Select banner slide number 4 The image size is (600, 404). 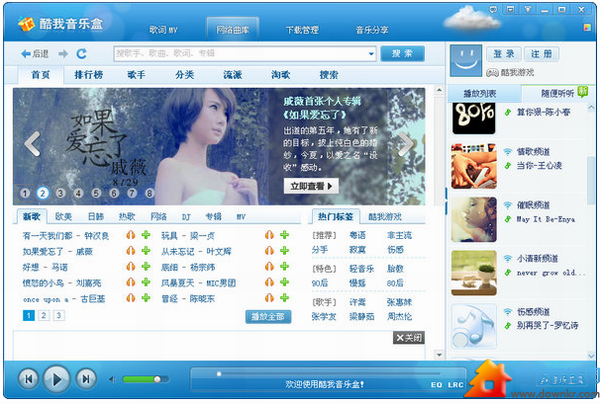(78, 193)
